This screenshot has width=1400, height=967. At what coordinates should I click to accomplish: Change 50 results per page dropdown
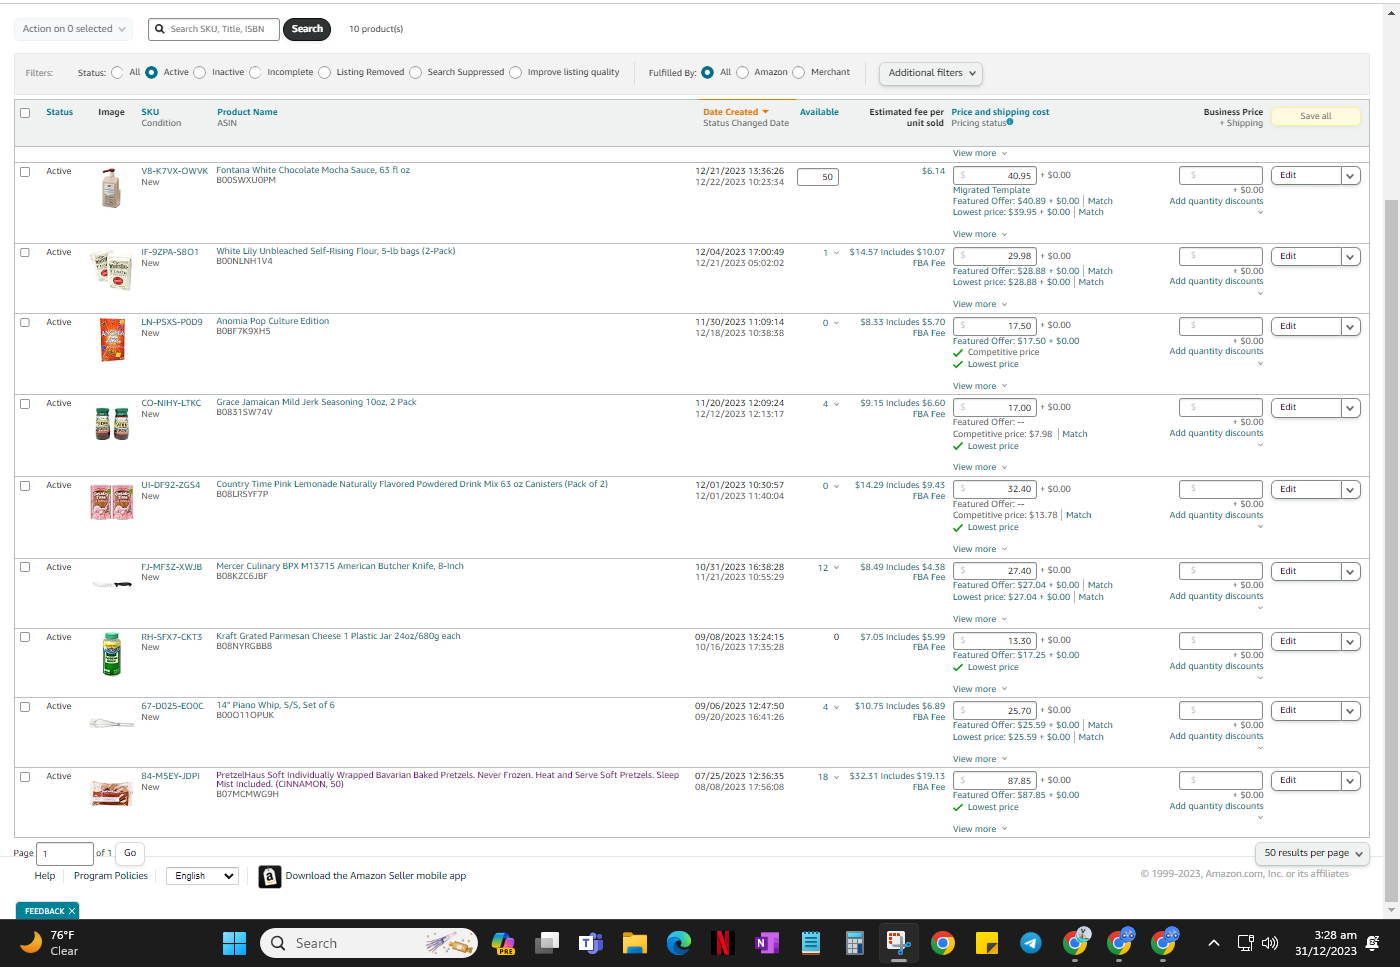pyautogui.click(x=1312, y=853)
